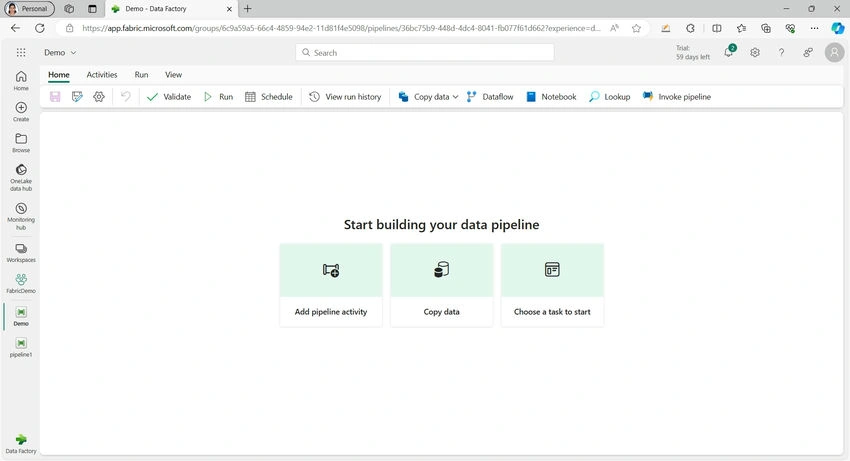Open notifications bell
The width and height of the screenshot is (850, 461).
tap(729, 52)
